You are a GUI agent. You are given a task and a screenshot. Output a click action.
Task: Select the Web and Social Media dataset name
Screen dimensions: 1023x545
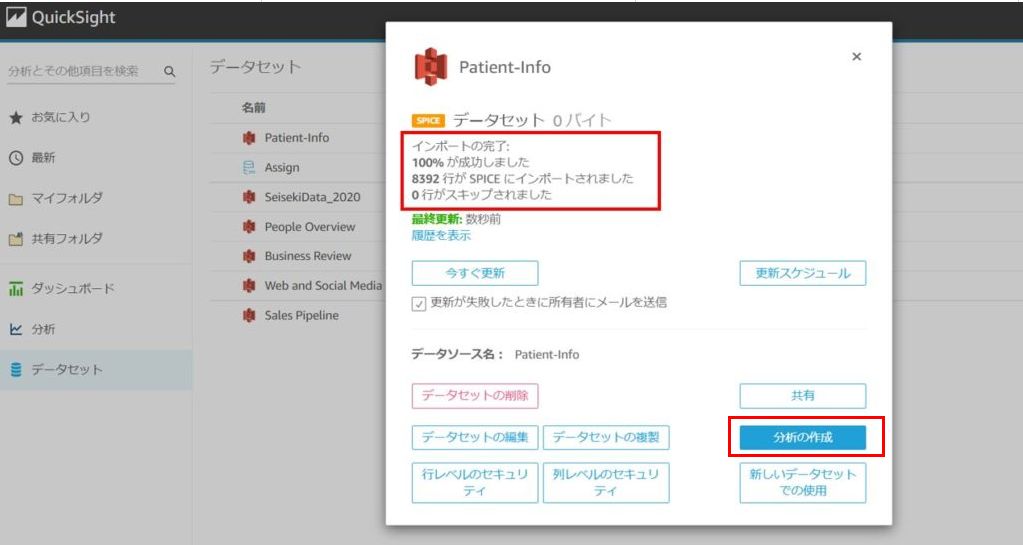[324, 286]
